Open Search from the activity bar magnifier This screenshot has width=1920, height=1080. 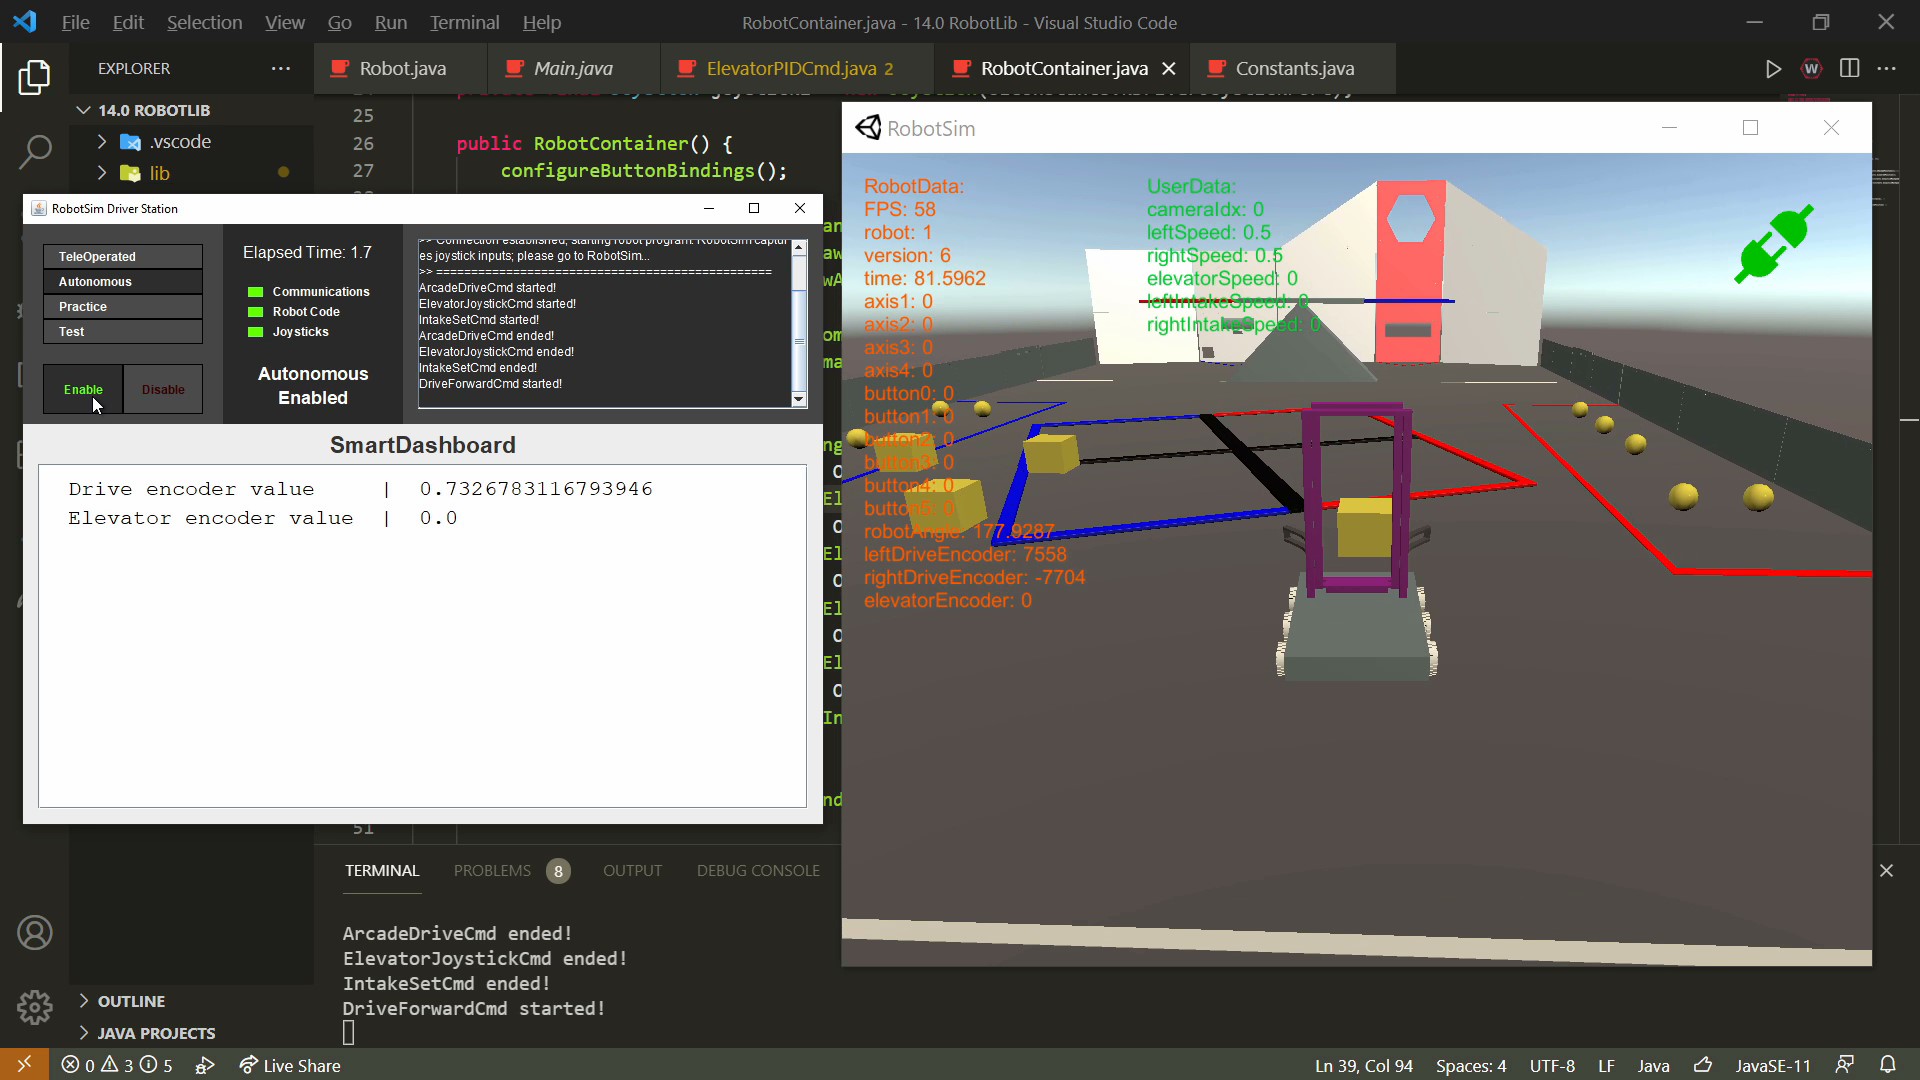click(x=36, y=151)
